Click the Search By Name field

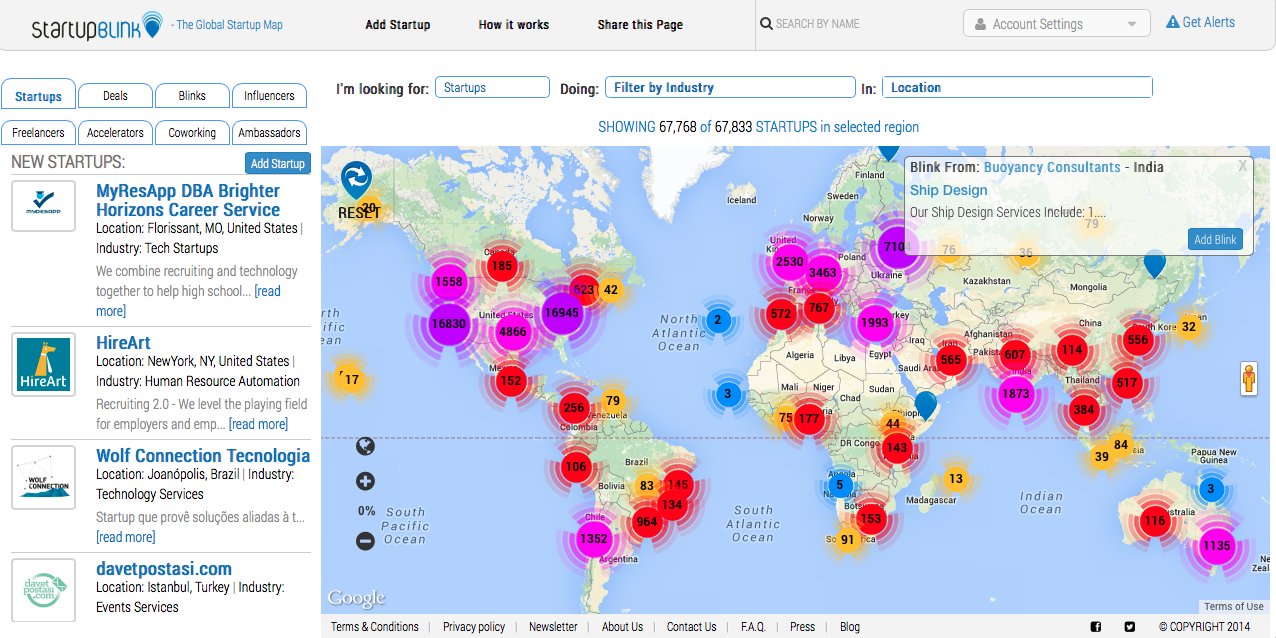tap(850, 24)
